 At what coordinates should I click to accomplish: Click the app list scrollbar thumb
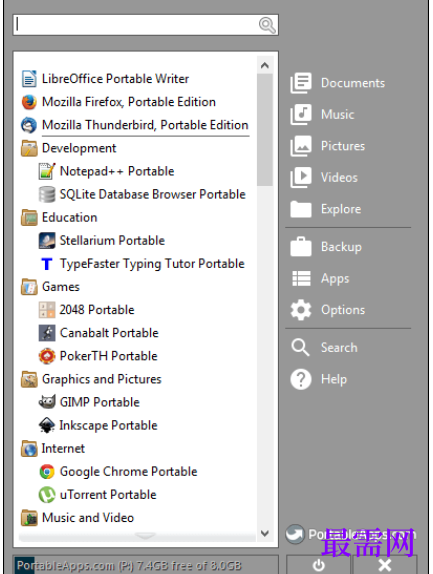265,130
